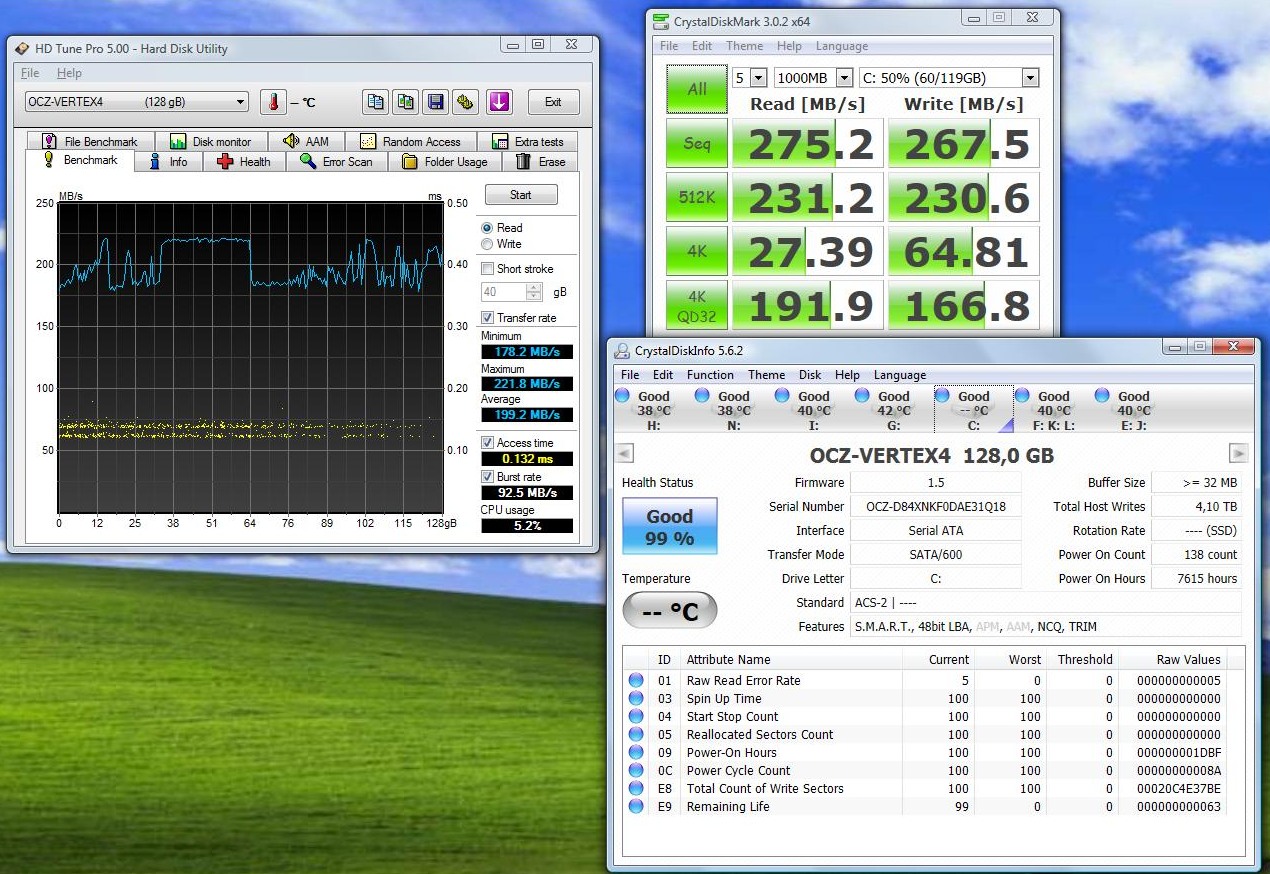Open the Disk monitor tab
The height and width of the screenshot is (874, 1270).
211,141
